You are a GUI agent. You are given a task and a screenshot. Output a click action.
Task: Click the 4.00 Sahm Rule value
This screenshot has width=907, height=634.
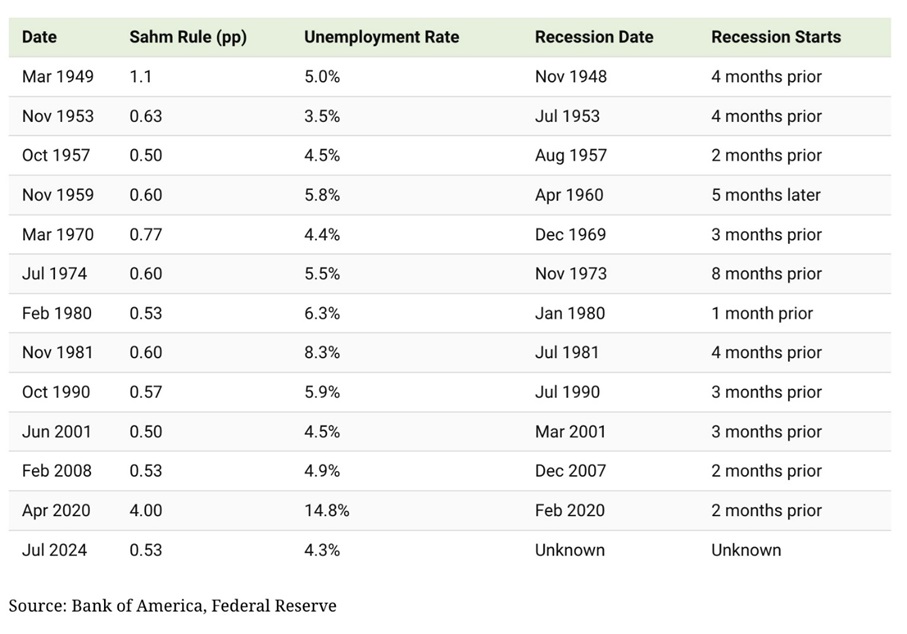(x=146, y=510)
